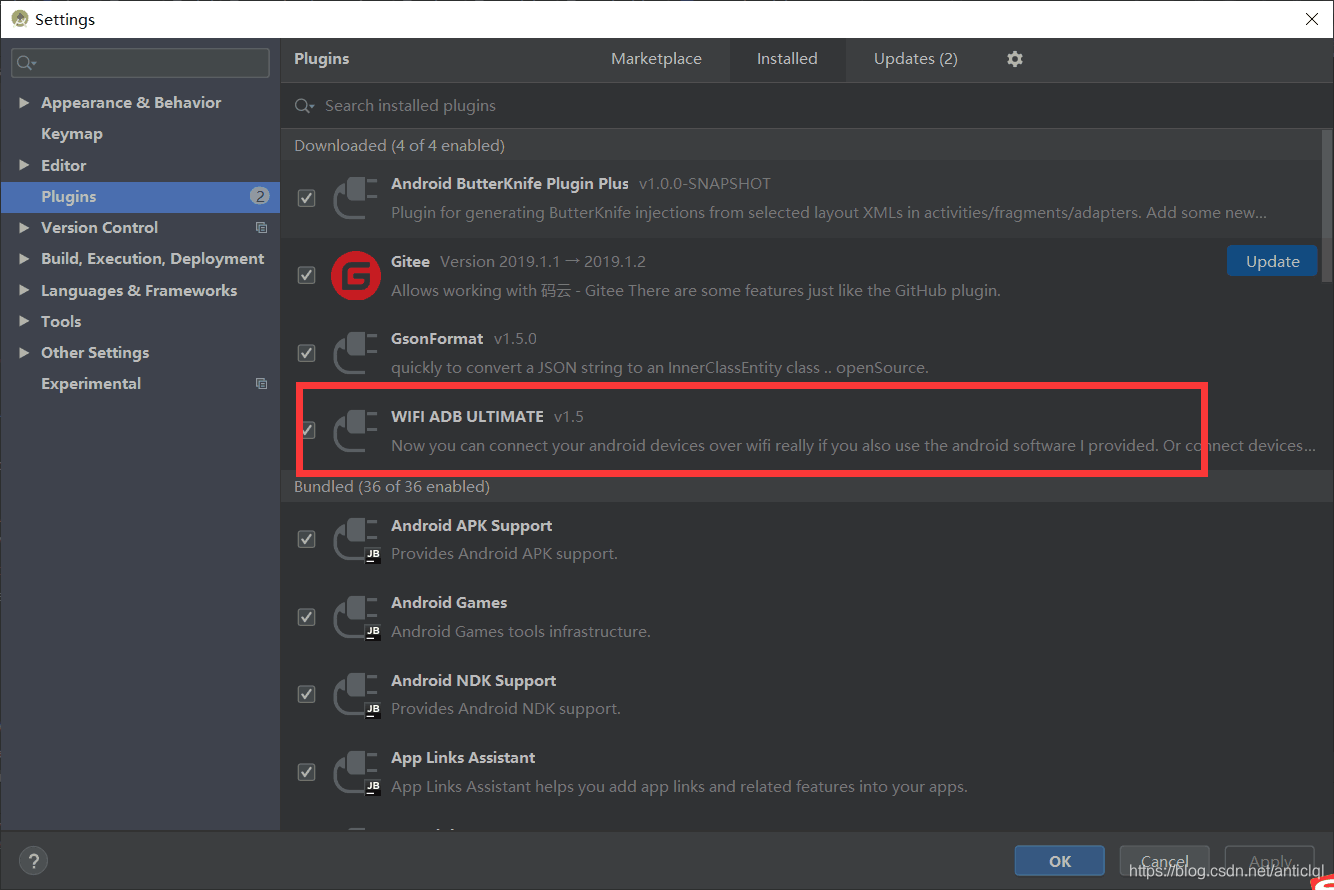Click the Plugins updates badge showing 2

[259, 196]
